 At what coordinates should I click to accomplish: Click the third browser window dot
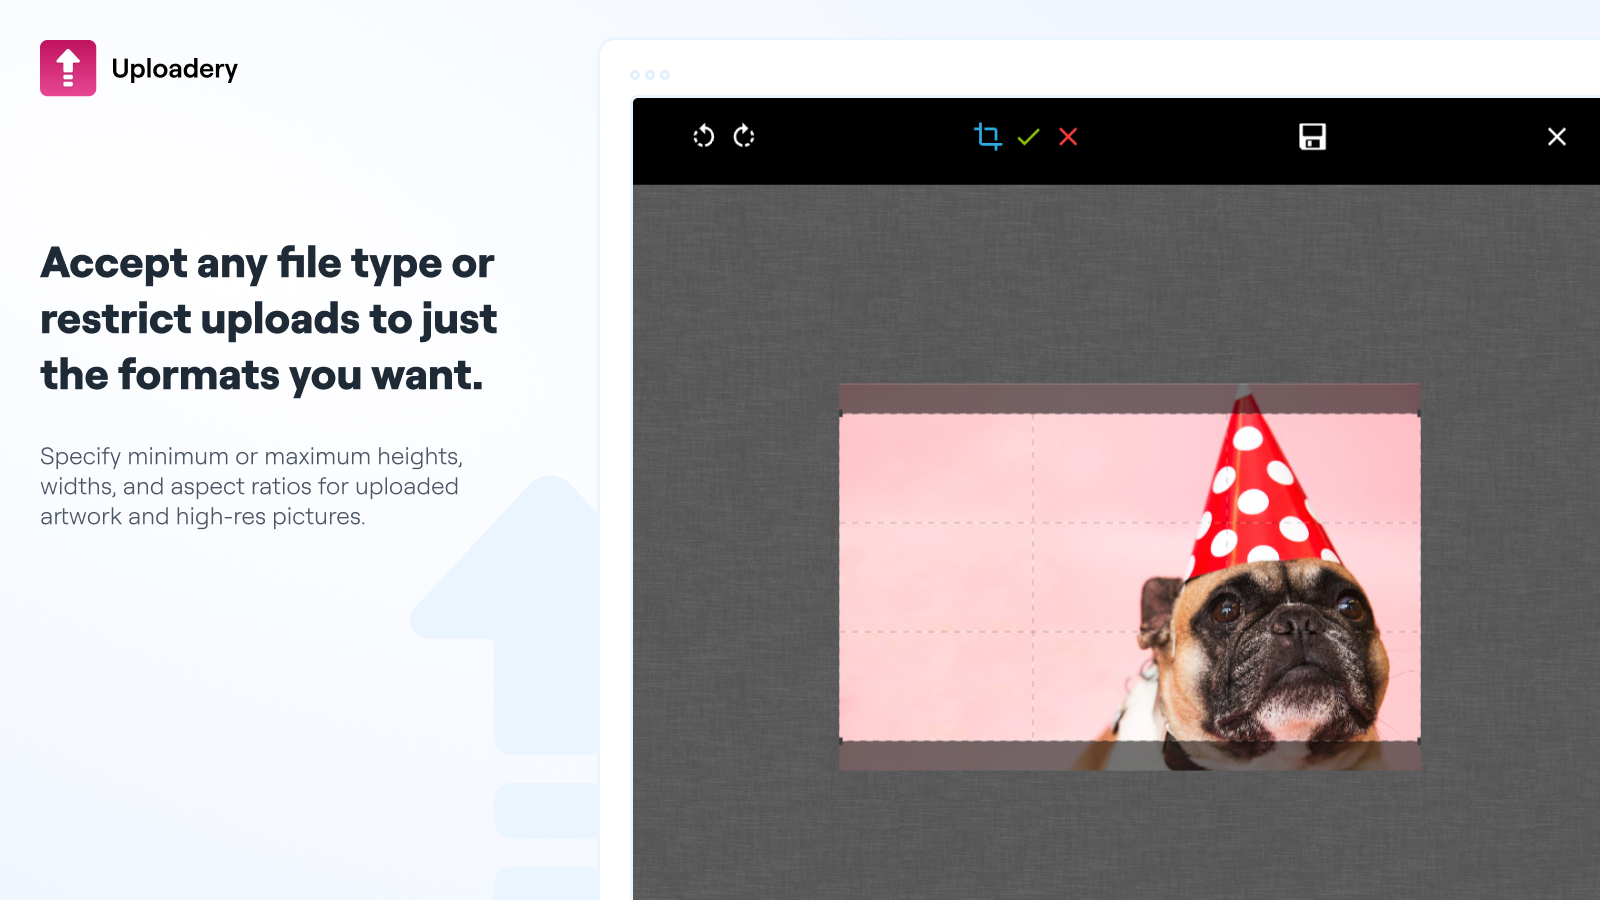tap(667, 74)
